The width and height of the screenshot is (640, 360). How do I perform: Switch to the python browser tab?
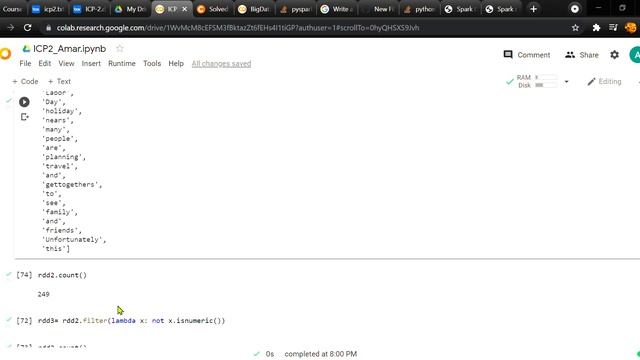tap(418, 9)
